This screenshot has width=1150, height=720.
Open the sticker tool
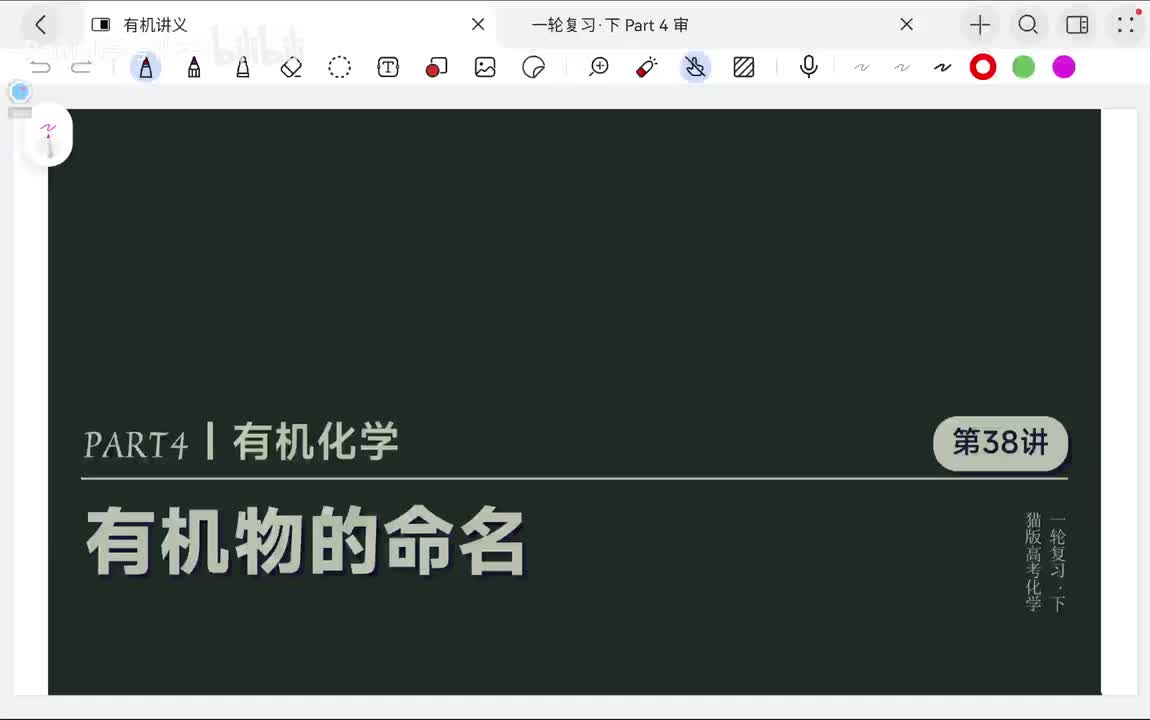[x=533, y=67]
